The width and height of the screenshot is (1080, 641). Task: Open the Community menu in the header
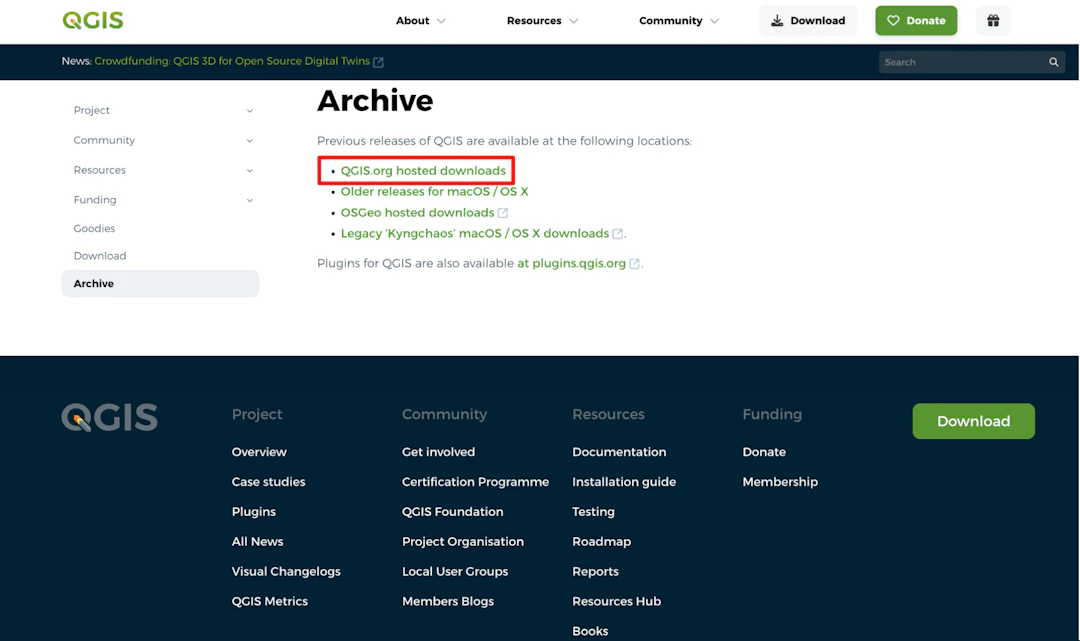(x=670, y=21)
